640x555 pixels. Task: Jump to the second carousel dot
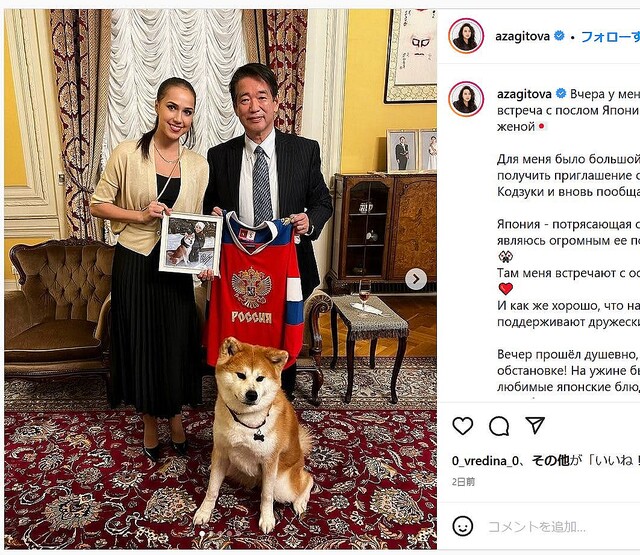[211, 533]
